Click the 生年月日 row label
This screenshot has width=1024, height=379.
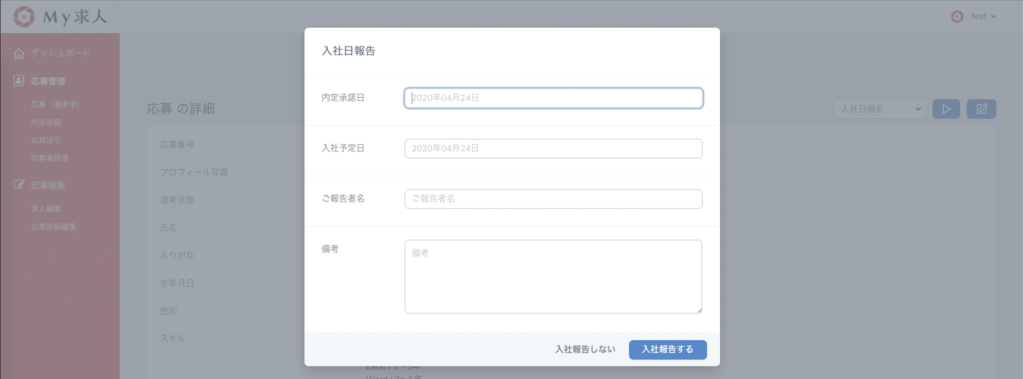(177, 283)
